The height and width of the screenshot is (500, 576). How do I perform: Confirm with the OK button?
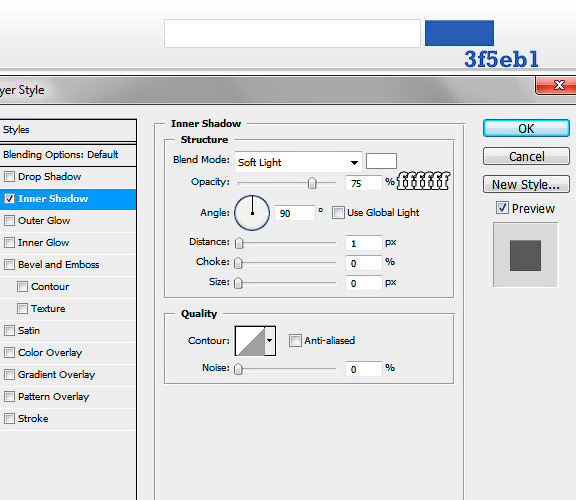coord(526,128)
